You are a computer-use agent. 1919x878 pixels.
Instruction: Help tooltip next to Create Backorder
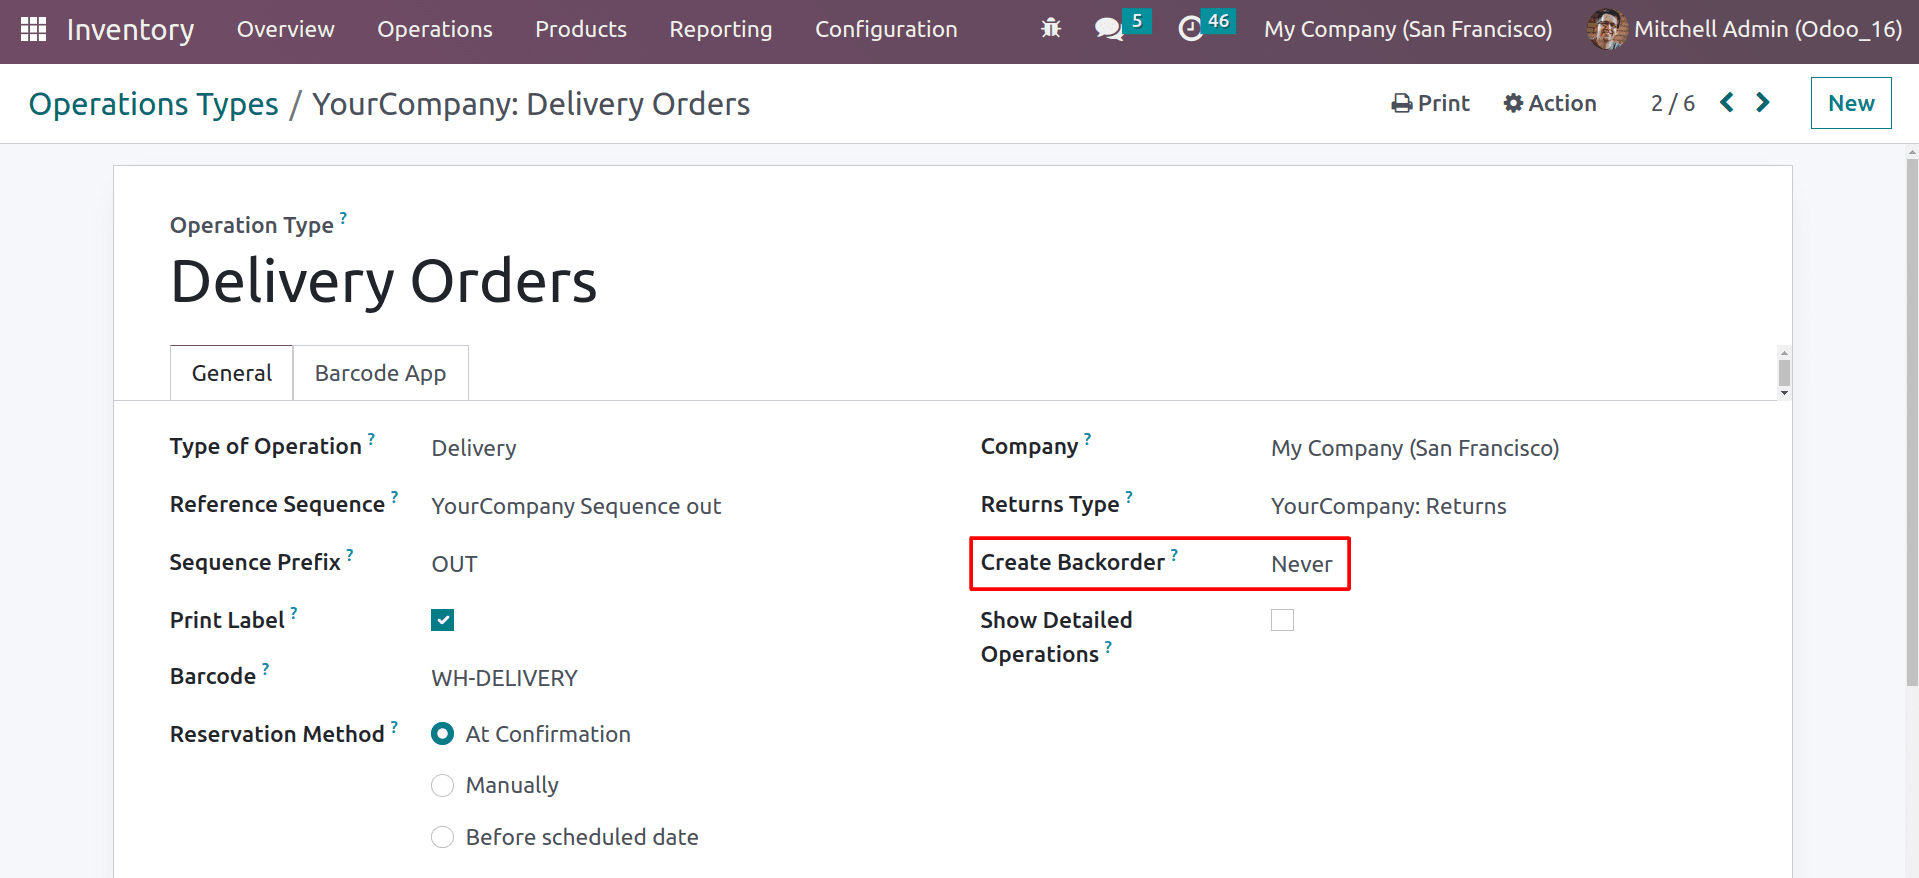[1174, 554]
